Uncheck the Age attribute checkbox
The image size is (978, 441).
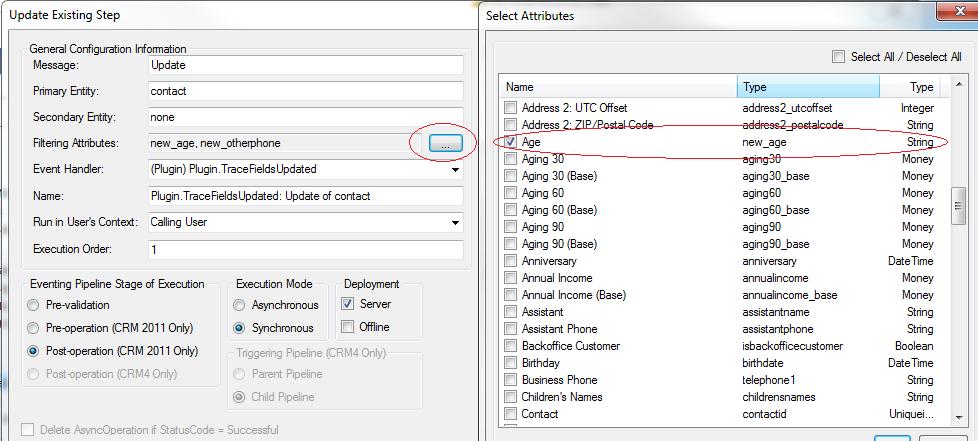point(511,142)
